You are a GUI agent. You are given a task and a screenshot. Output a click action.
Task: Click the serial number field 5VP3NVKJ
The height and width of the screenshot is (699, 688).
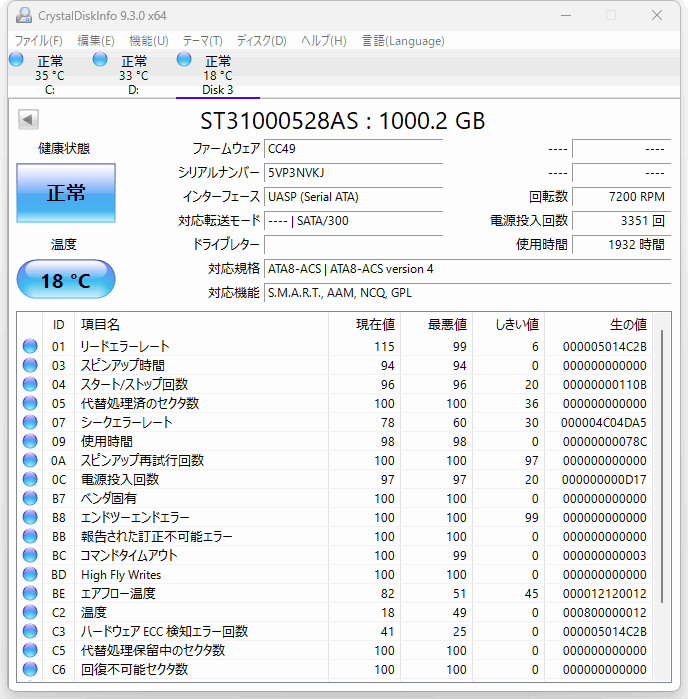(x=353, y=173)
